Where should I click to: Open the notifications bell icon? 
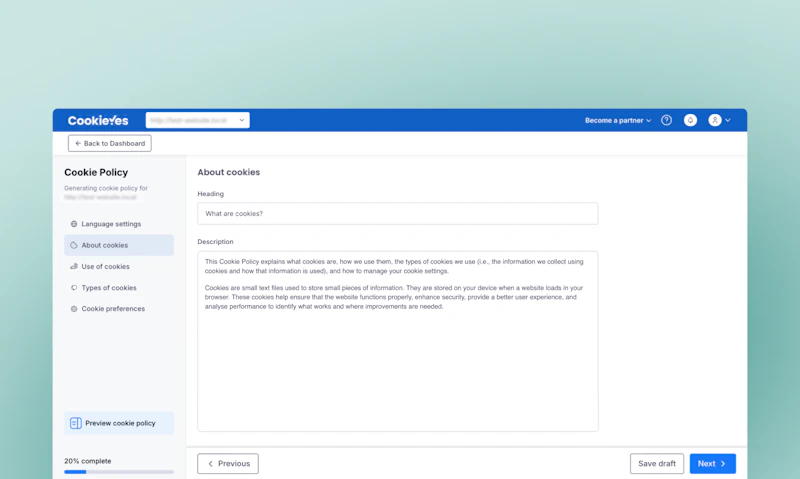(690, 120)
